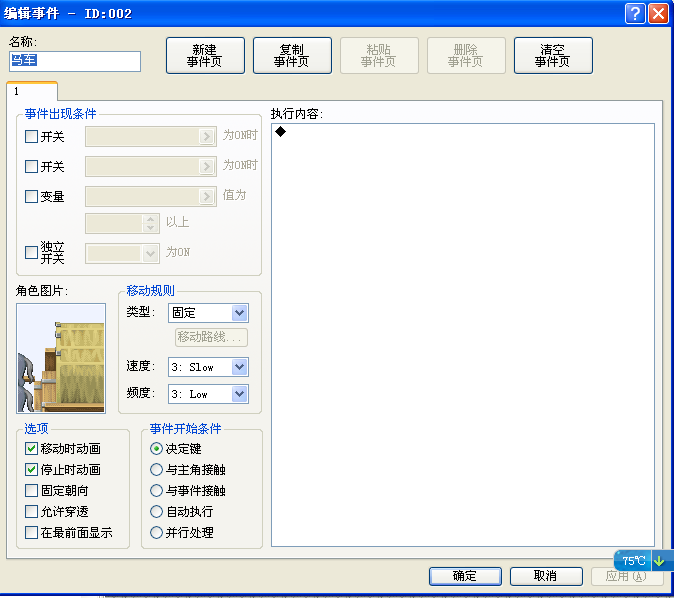Tick the second 开关 condition checkbox

point(31,166)
